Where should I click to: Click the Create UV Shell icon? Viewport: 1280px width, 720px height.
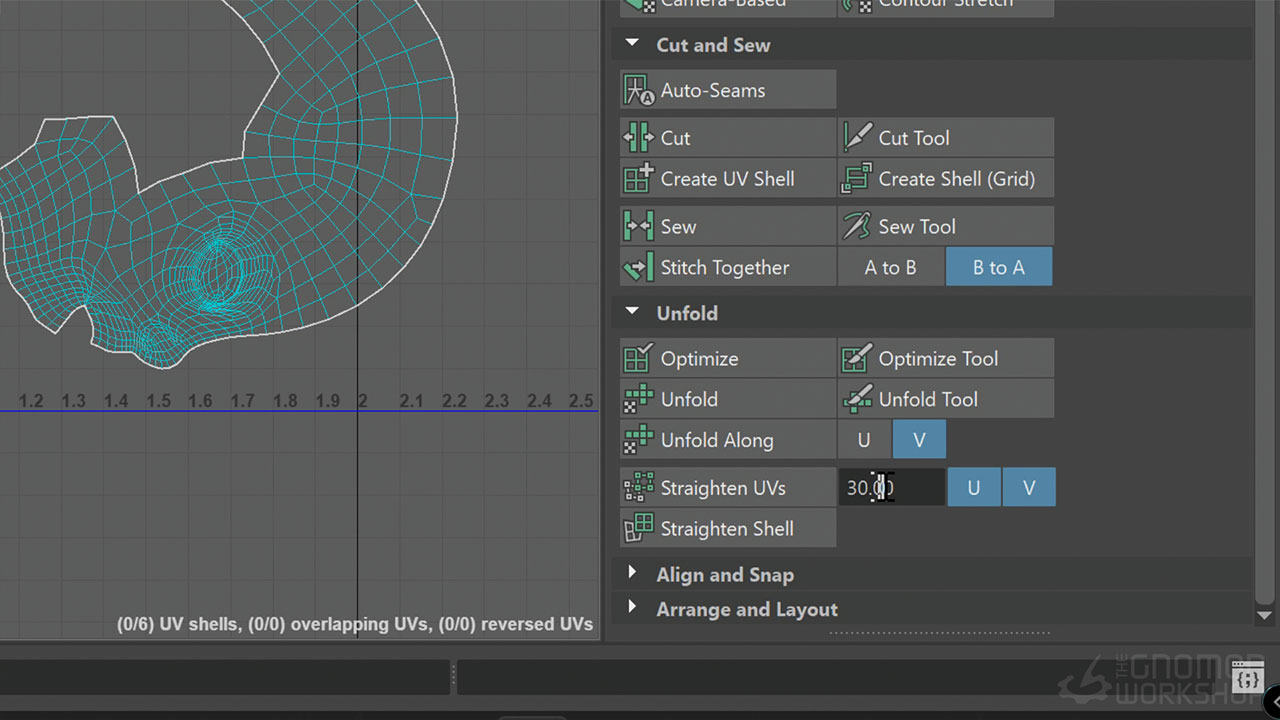638,179
